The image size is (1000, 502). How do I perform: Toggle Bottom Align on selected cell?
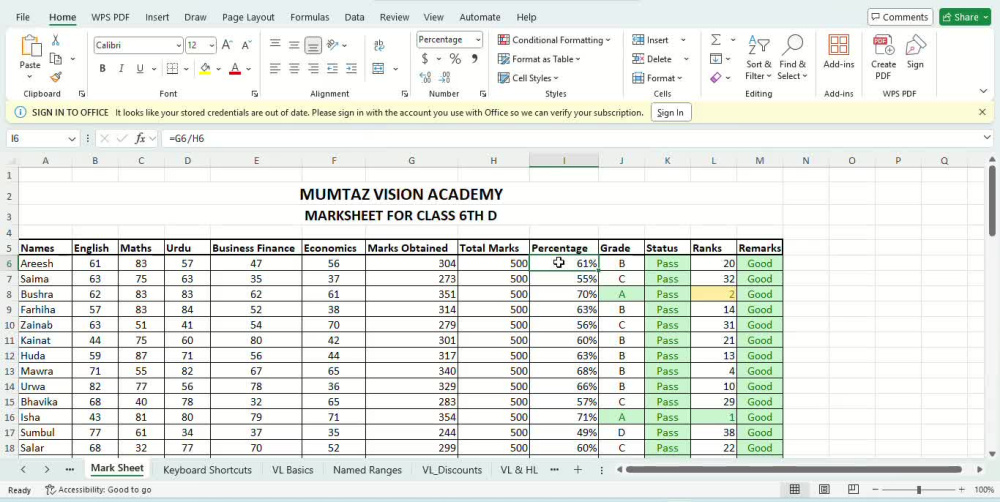(x=313, y=45)
